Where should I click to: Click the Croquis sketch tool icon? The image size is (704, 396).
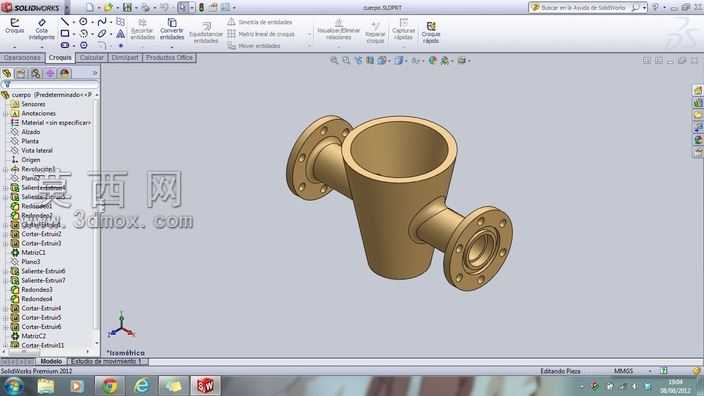point(14,22)
